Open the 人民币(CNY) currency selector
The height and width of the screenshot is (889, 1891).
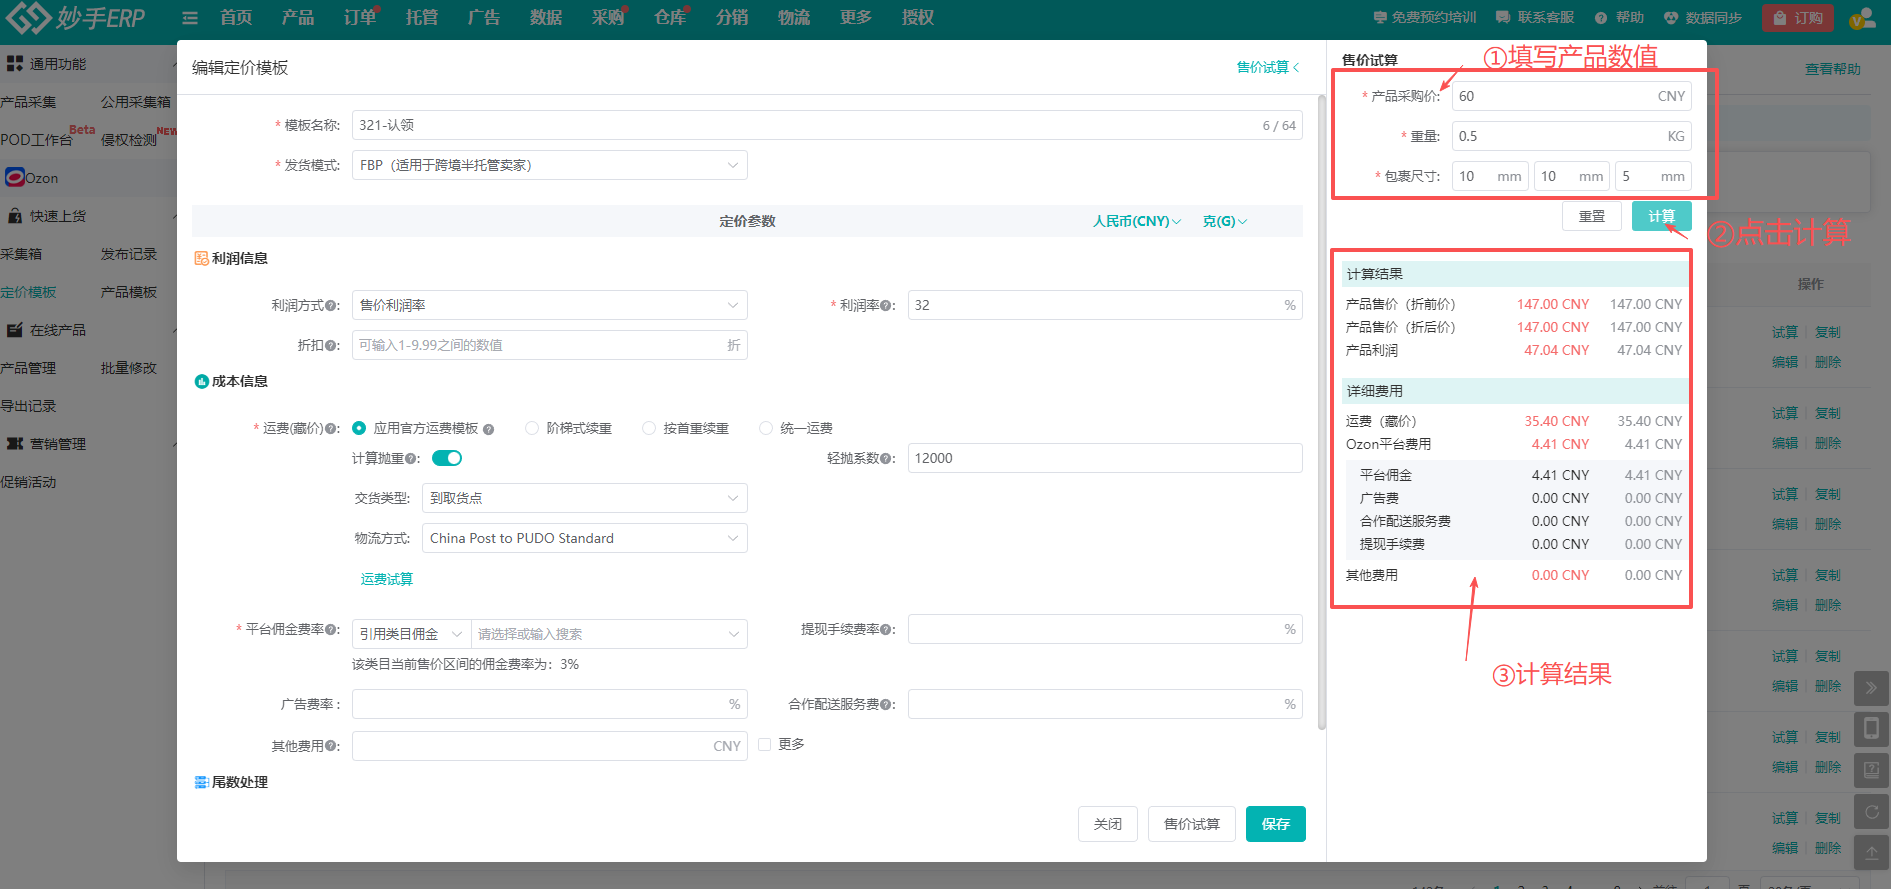click(x=1136, y=221)
